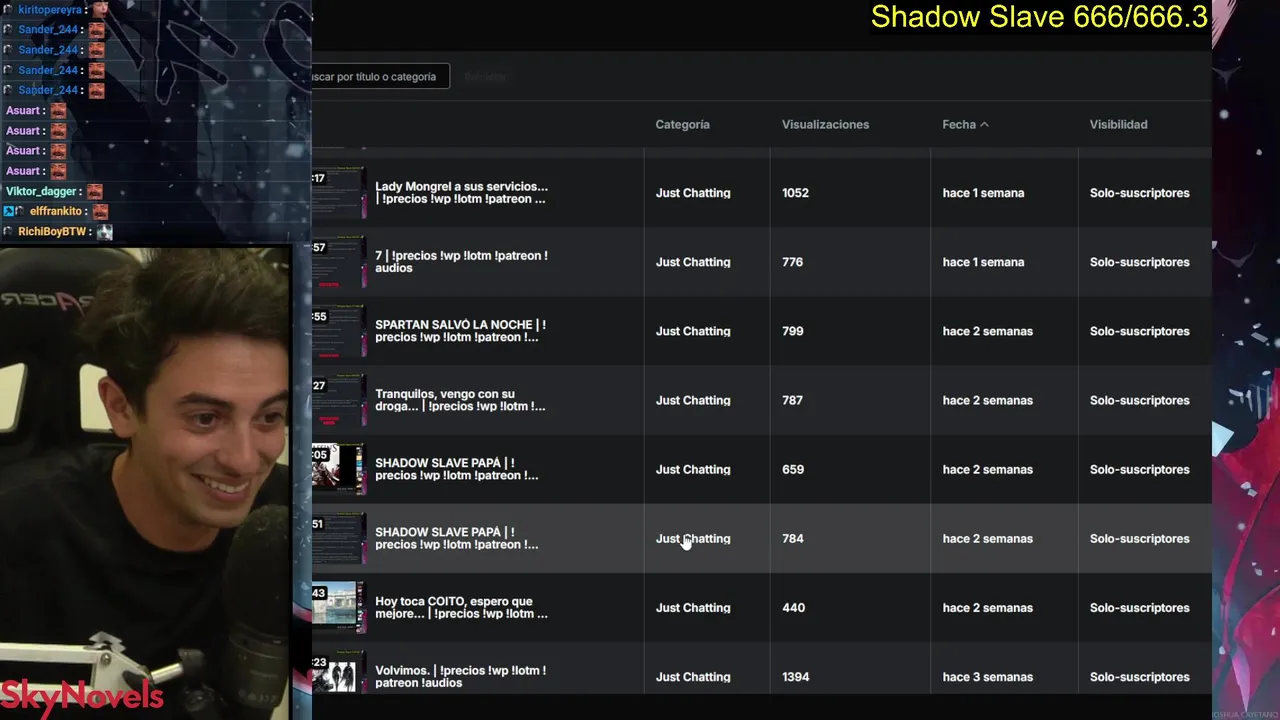1280x720 pixels.
Task: Click Just Chatting category in the Volvimos row
Action: point(693,677)
